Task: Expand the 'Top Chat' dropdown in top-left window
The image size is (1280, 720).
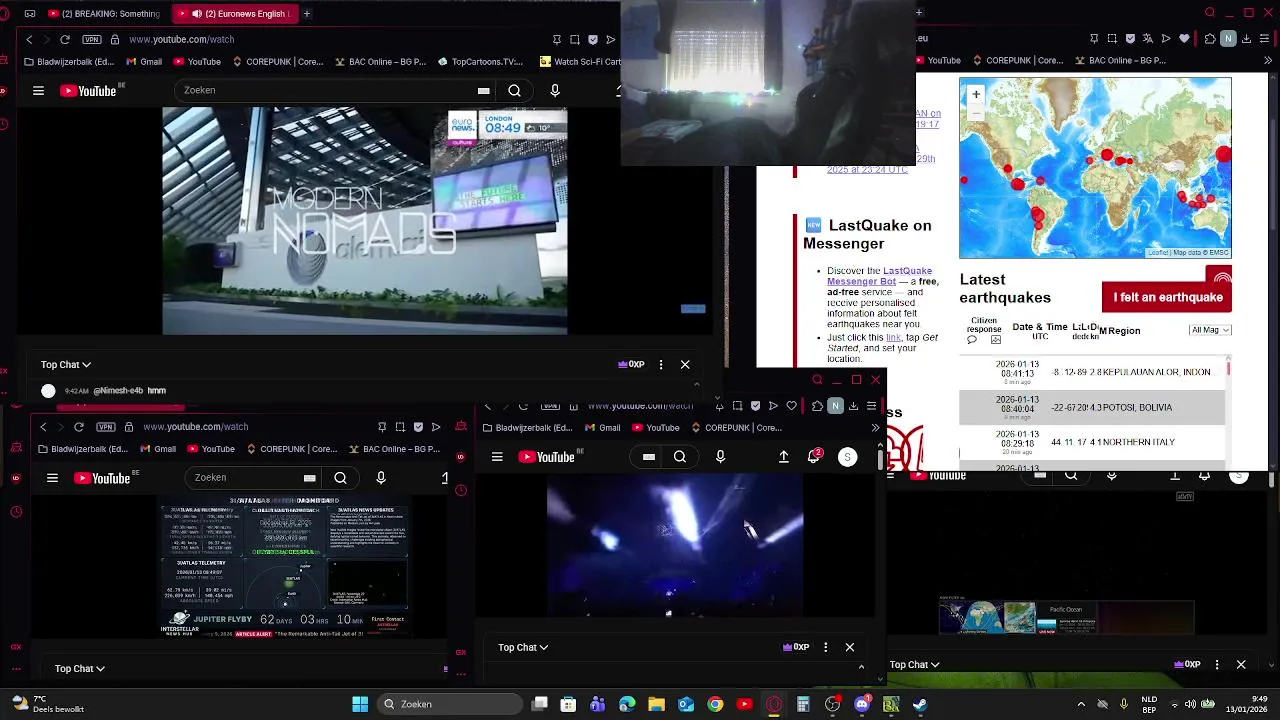Action: (66, 365)
